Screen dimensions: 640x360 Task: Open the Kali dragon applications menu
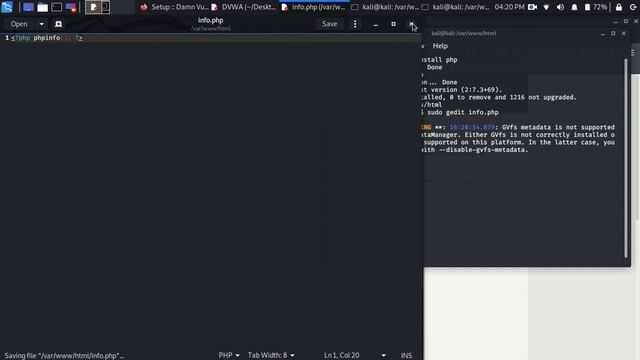pos(7,7)
